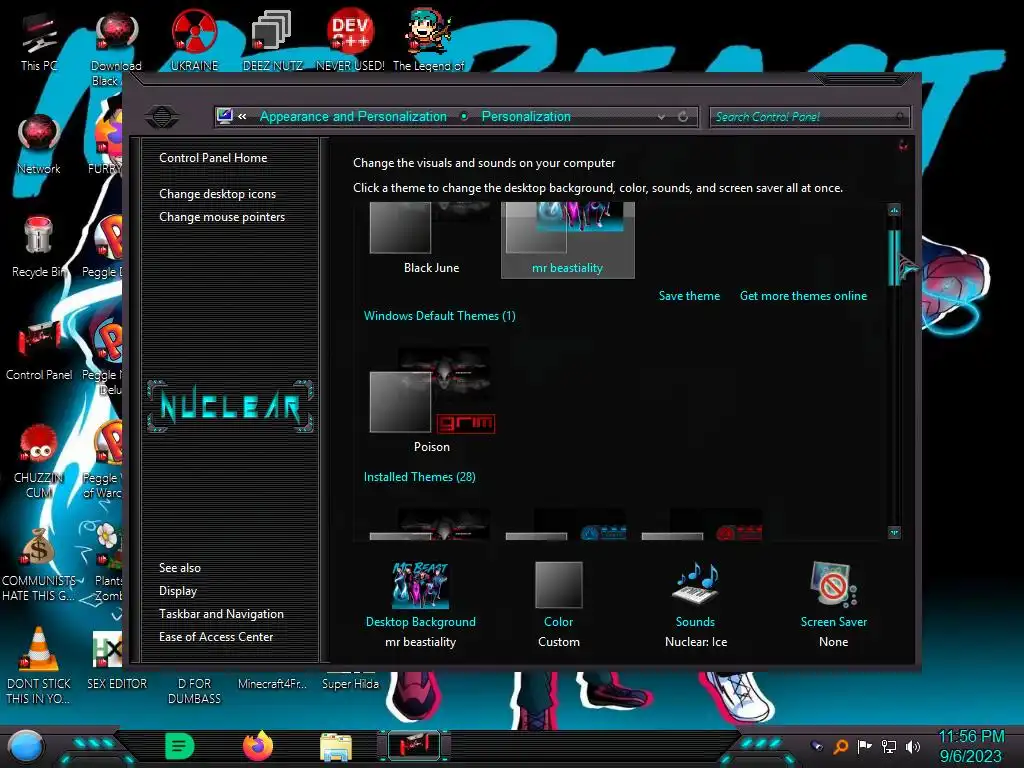Viewport: 1024px width, 768px height.
Task: Refresh the Control Panel address bar
Action: [x=683, y=116]
